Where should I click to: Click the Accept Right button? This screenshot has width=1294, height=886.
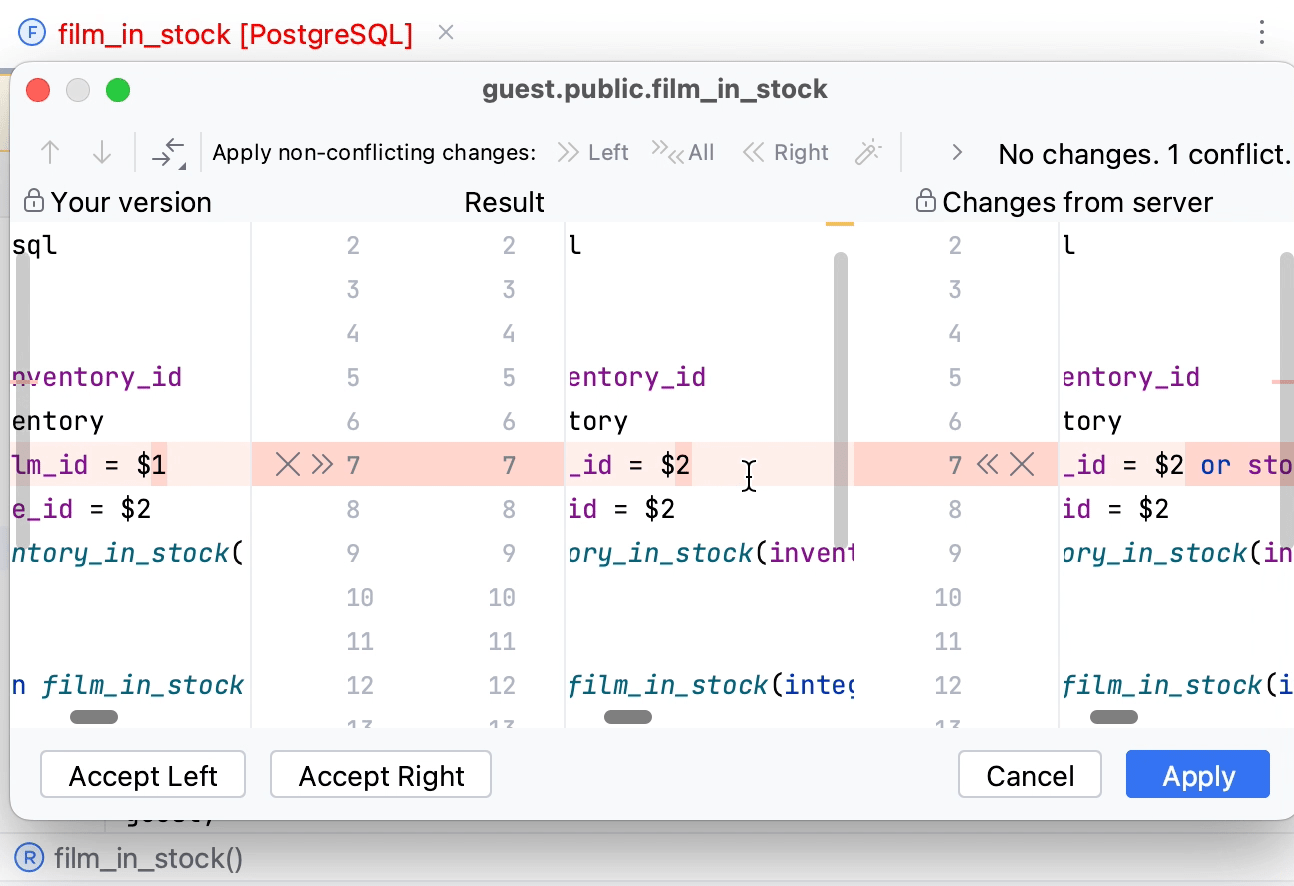point(380,774)
